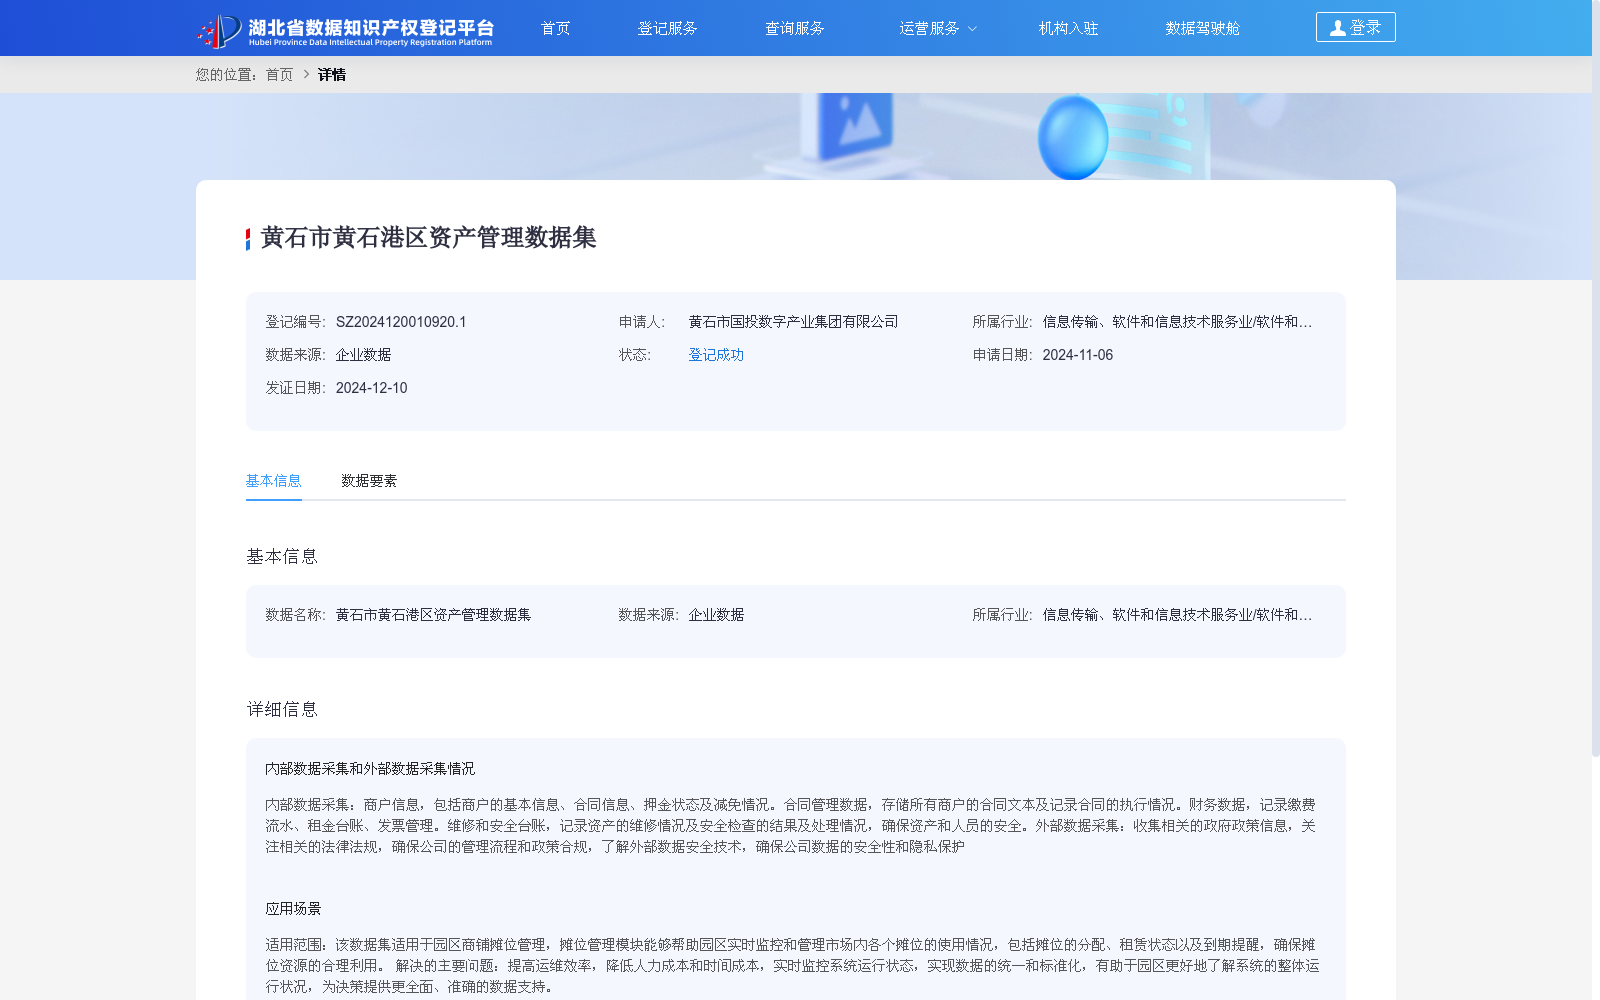Open the 首页 menu item
The image size is (1600, 1000).
[555, 28]
